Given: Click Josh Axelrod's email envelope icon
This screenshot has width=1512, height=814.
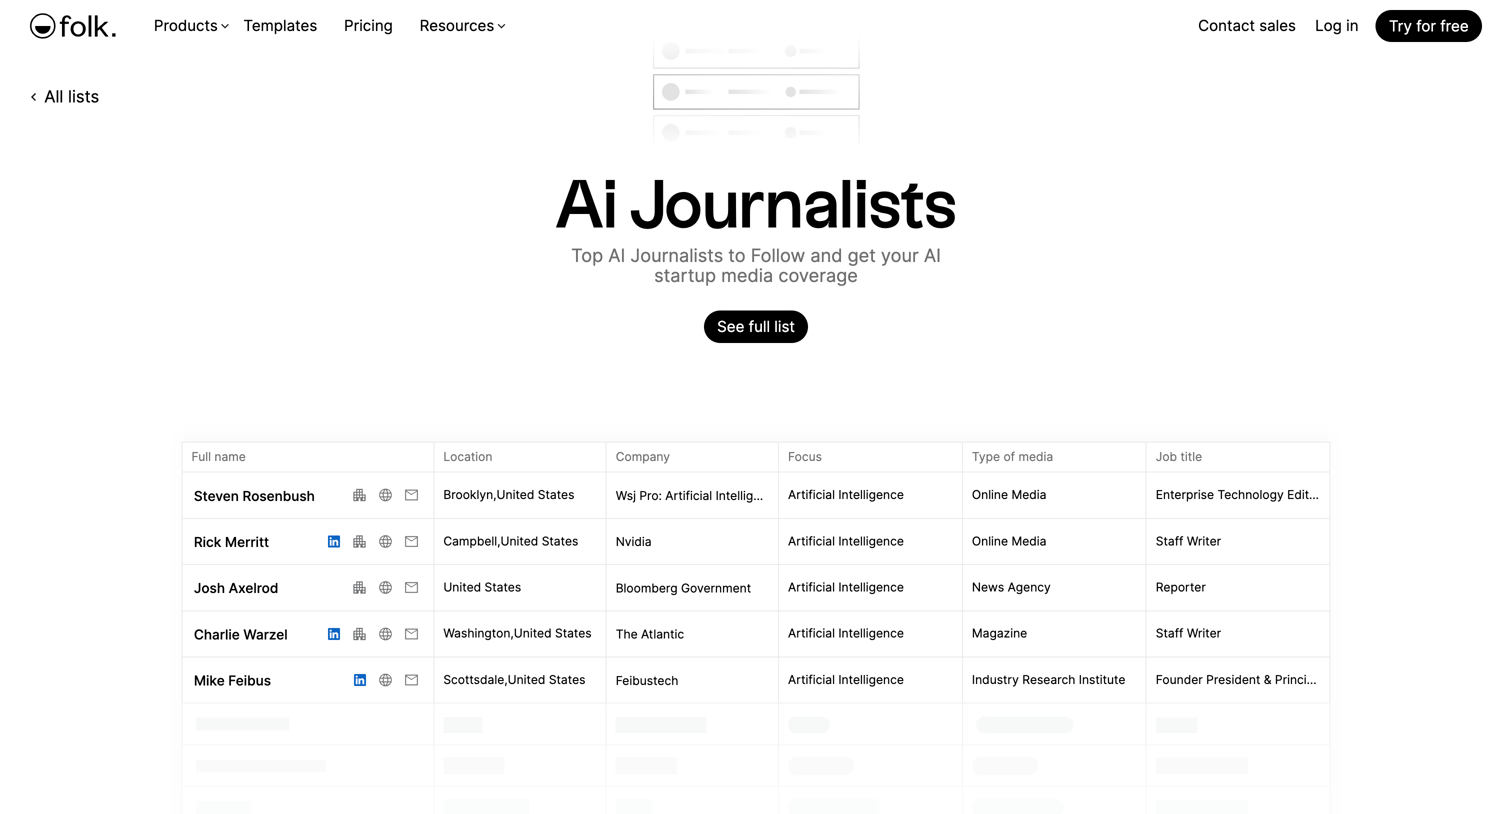Looking at the screenshot, I should pos(411,587).
